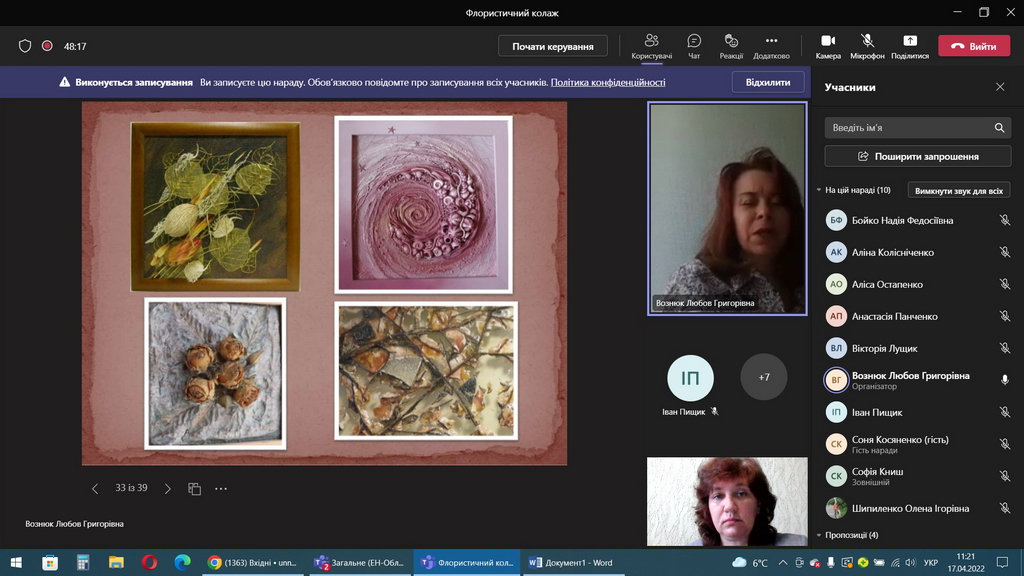This screenshot has width=1024, height=576.
Task: Collapse the На цій нараді section
Action: [x=819, y=190]
